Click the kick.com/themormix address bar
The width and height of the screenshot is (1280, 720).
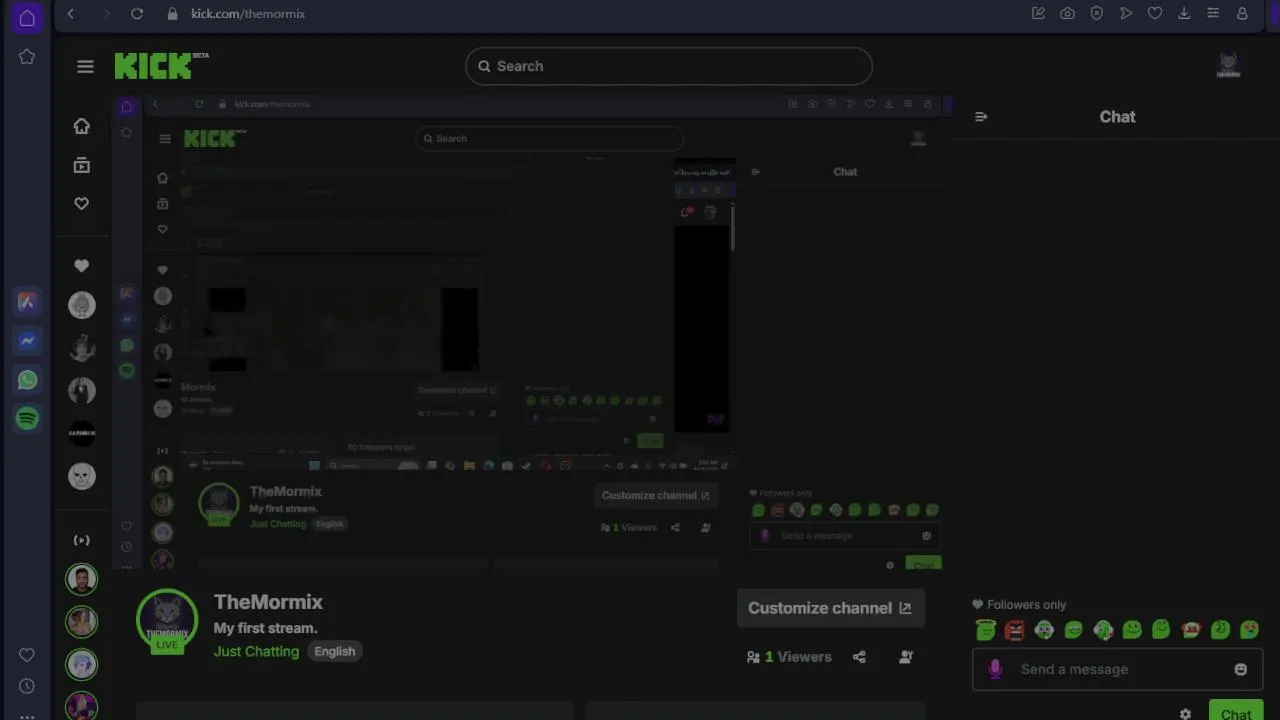point(248,13)
